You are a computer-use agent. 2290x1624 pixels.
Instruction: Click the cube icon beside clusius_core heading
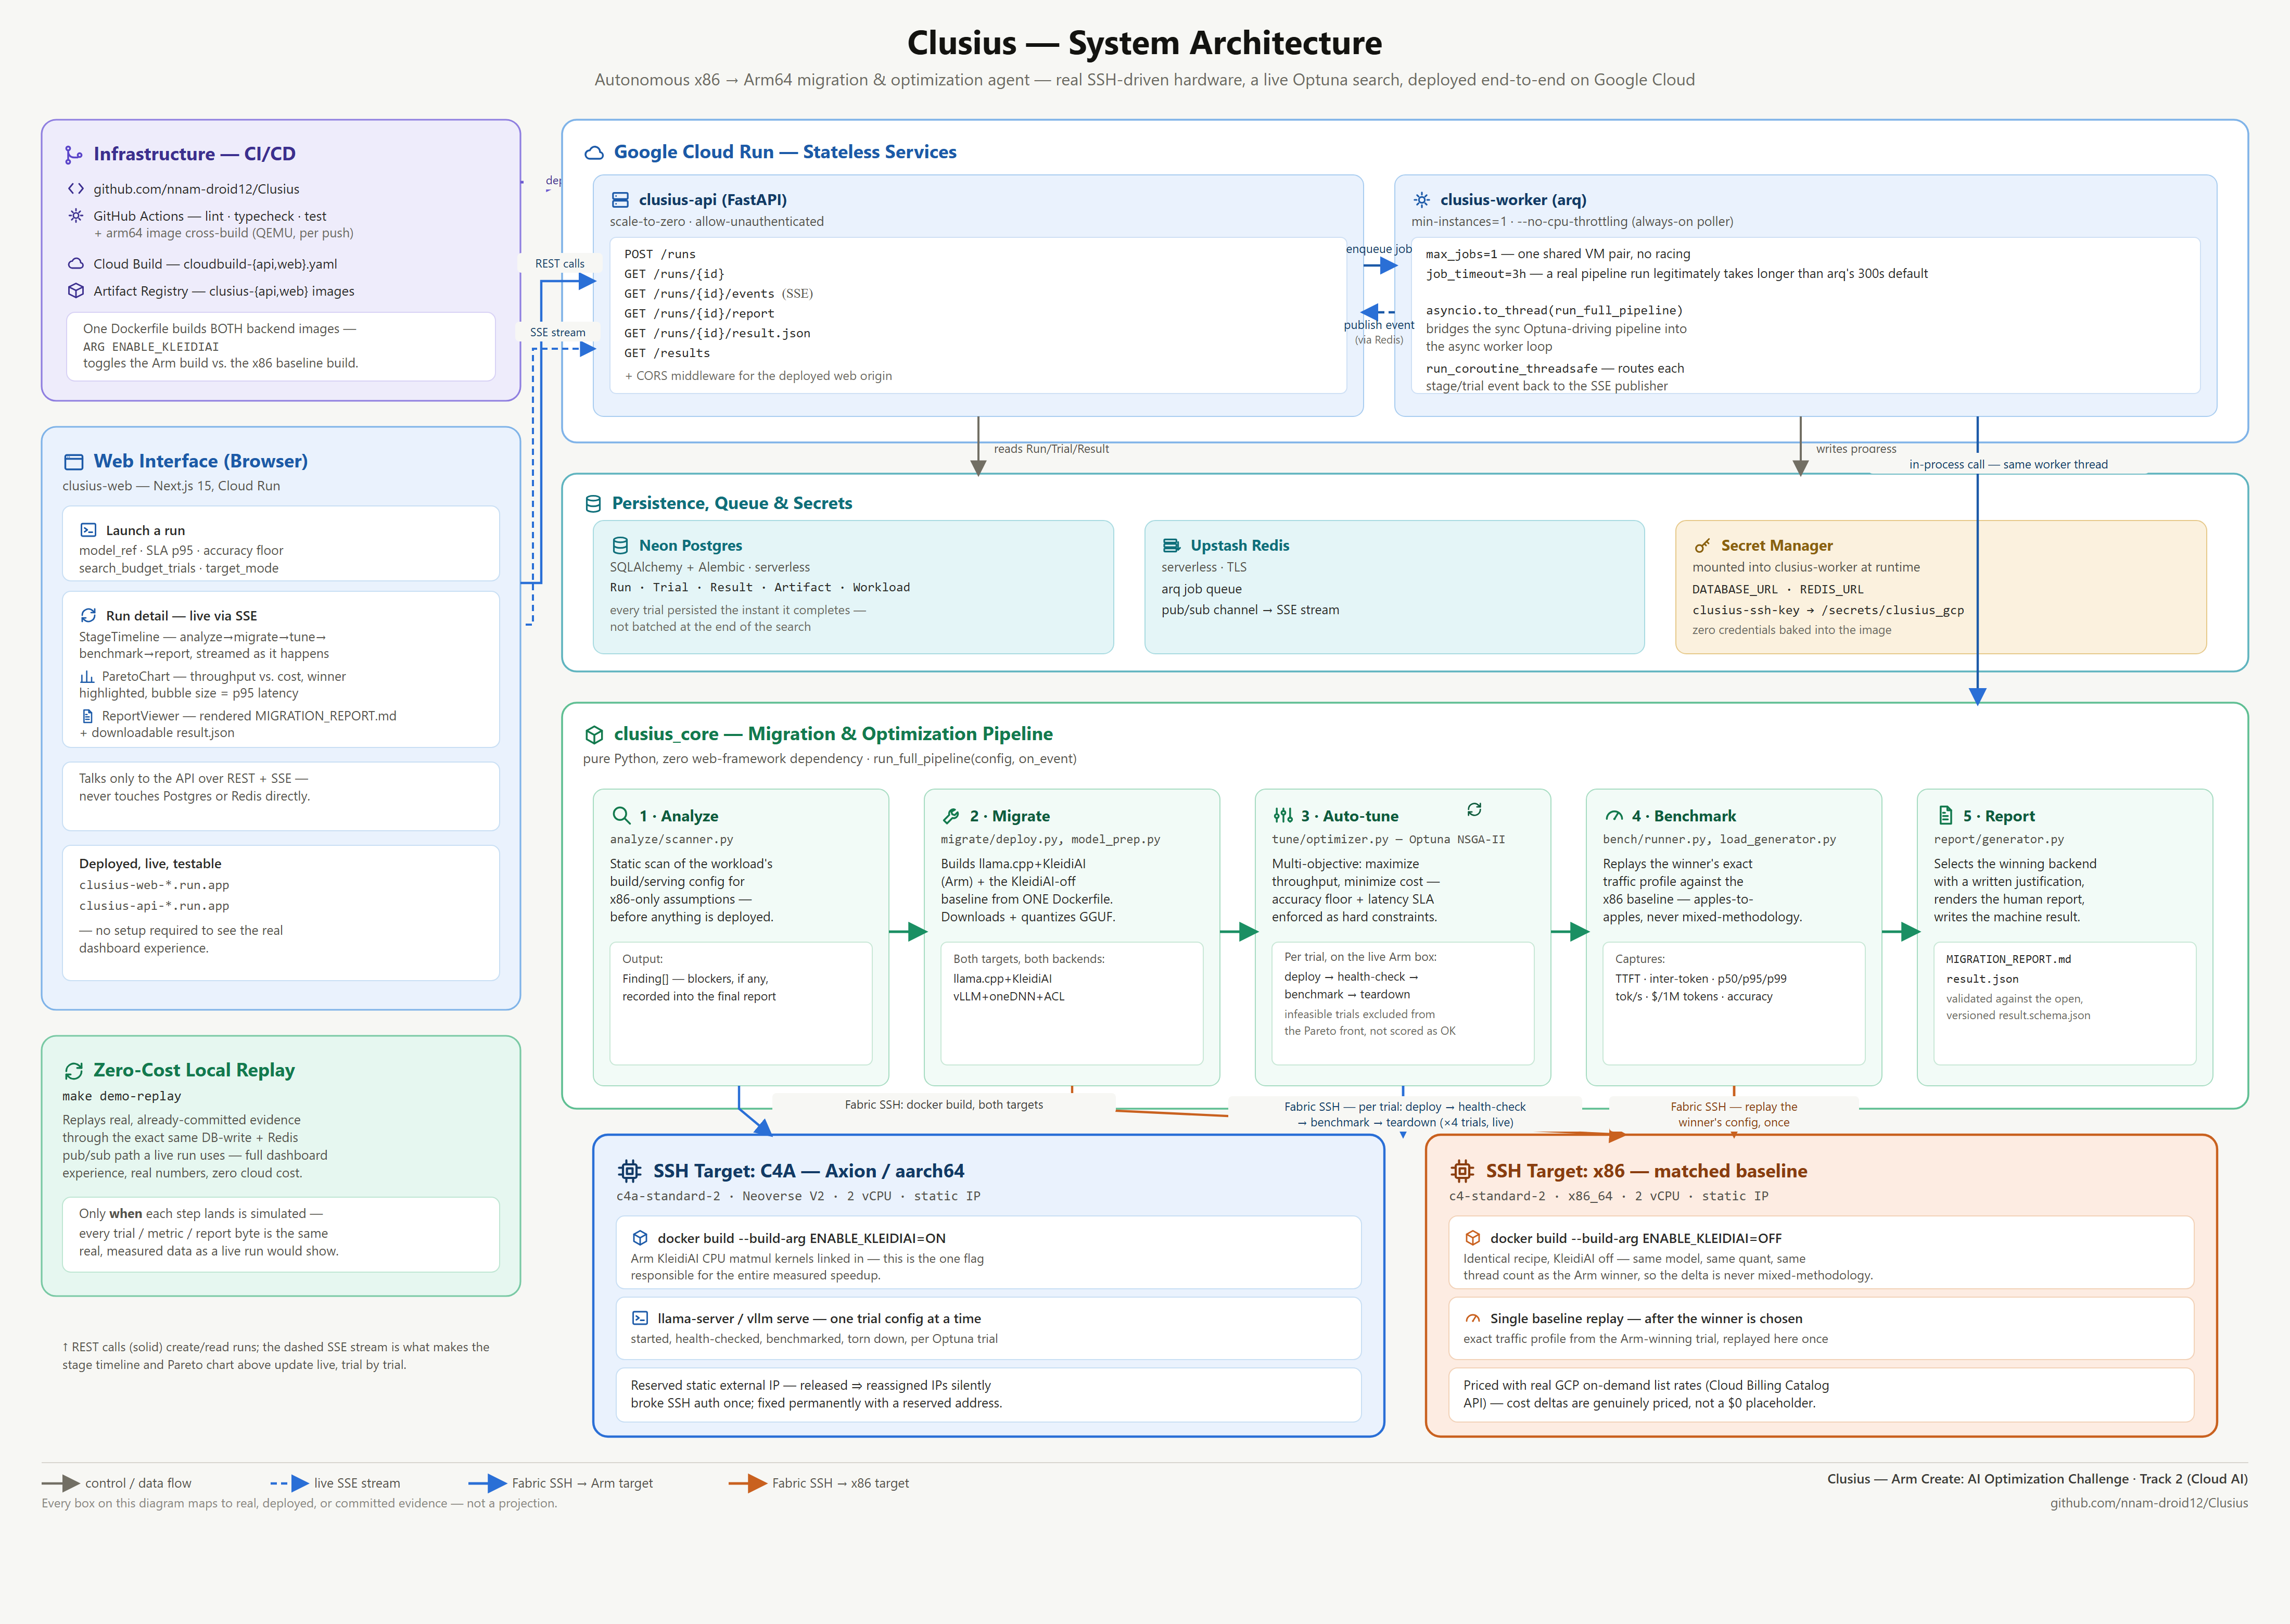[x=594, y=735]
